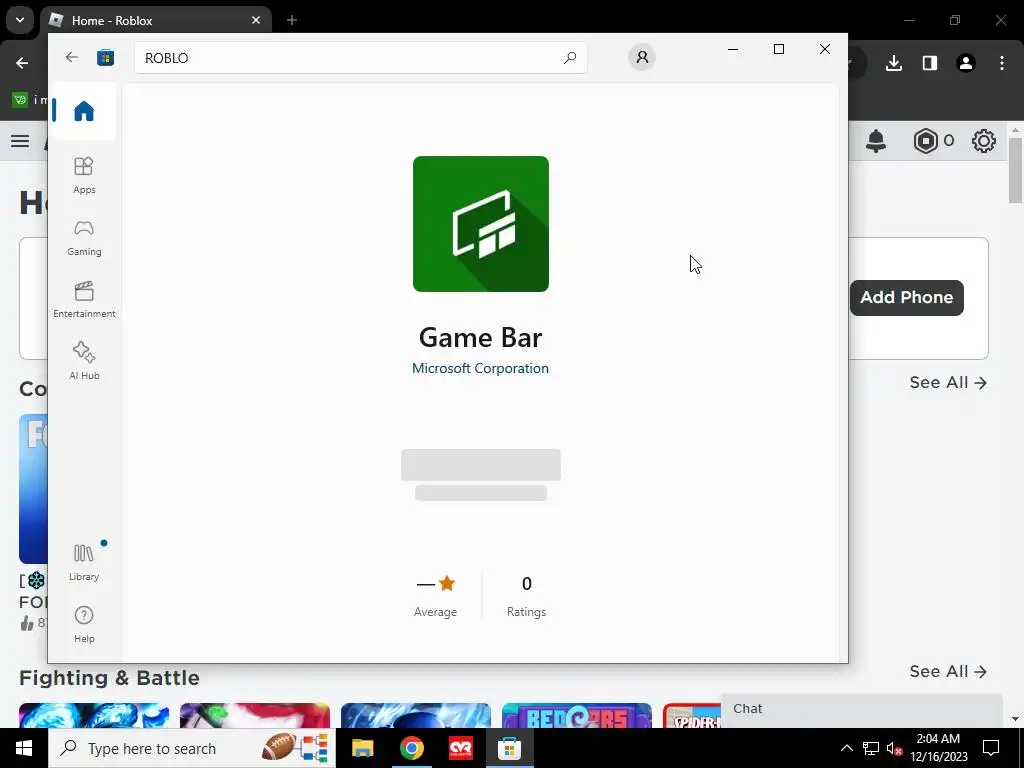This screenshot has width=1024, height=768.
Task: Click the Store back arrow
Action: point(72,57)
